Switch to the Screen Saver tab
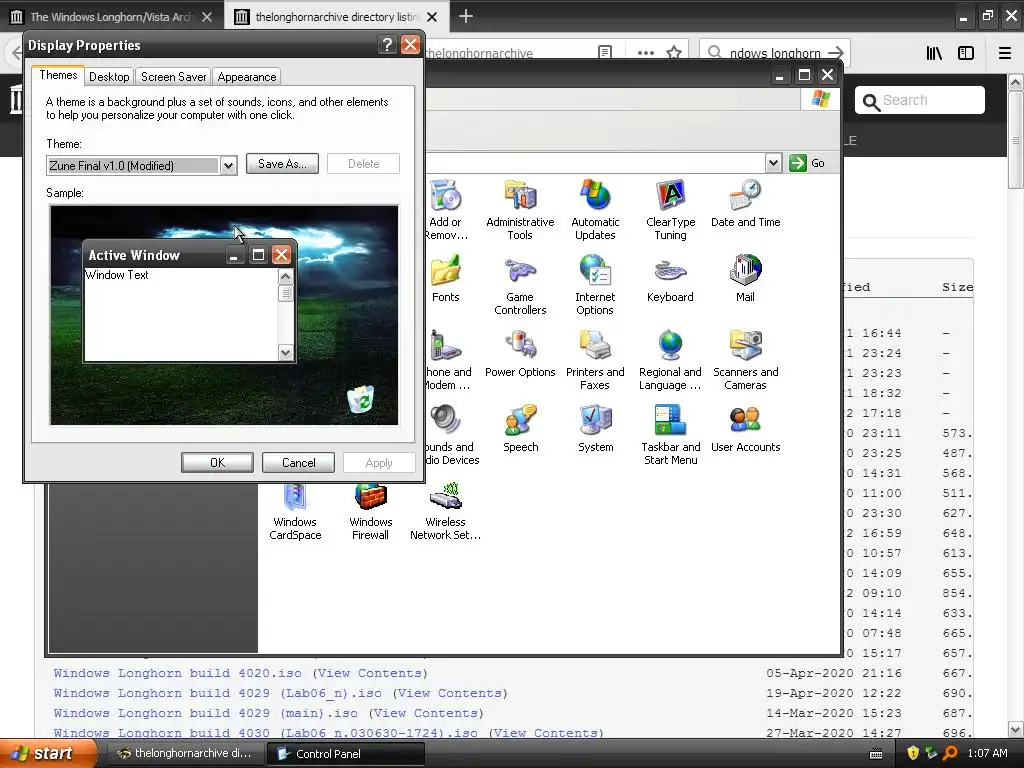Image resolution: width=1024 pixels, height=768 pixels. [174, 77]
